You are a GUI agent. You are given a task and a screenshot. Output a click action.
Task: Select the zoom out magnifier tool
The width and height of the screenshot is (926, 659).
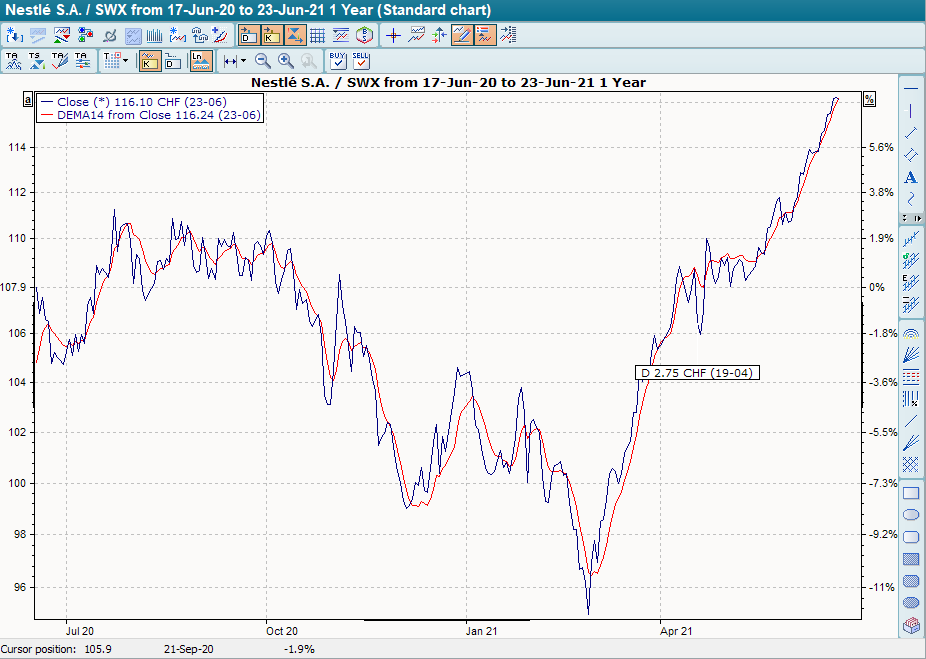(261, 60)
